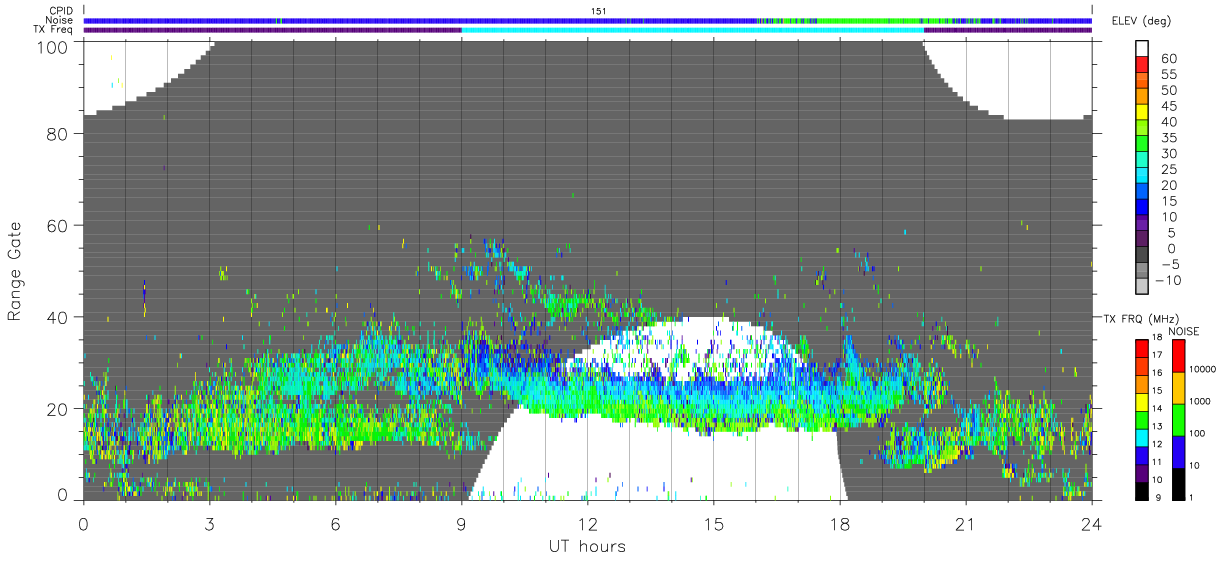Viewport: 1228px width, 567px height.
Task: Click UT hours tick label '24'
Action: (1091, 523)
